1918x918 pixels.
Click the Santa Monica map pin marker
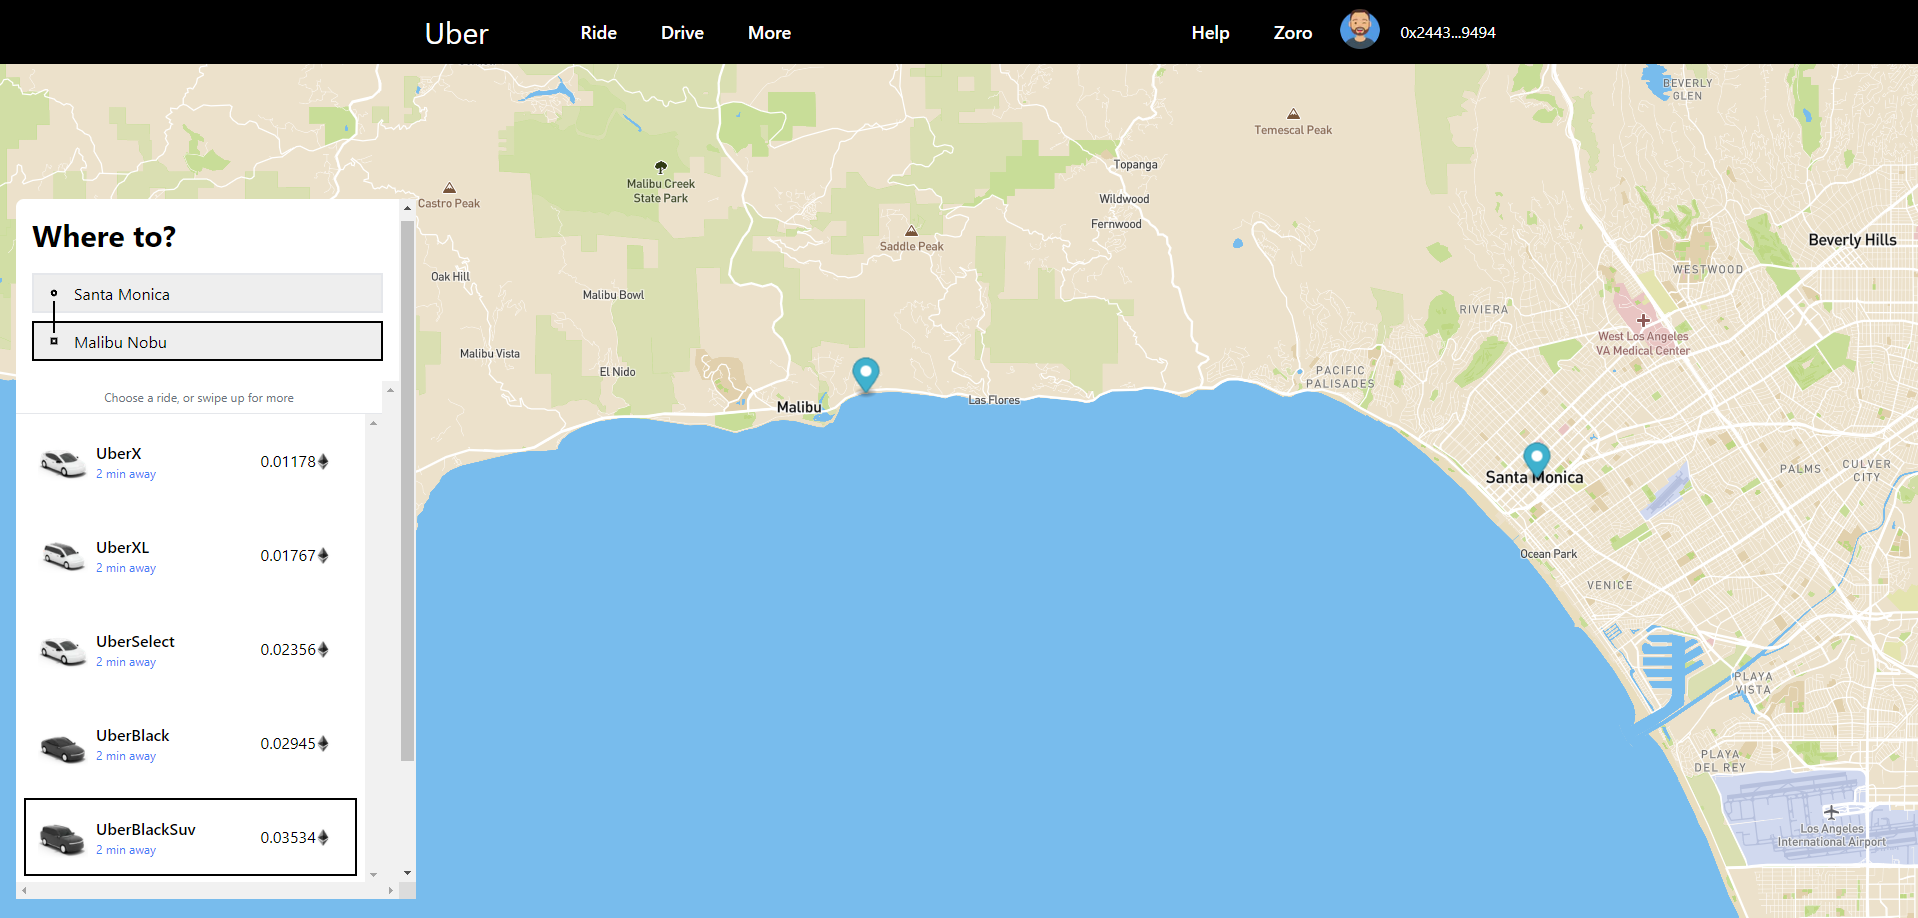click(x=1536, y=459)
